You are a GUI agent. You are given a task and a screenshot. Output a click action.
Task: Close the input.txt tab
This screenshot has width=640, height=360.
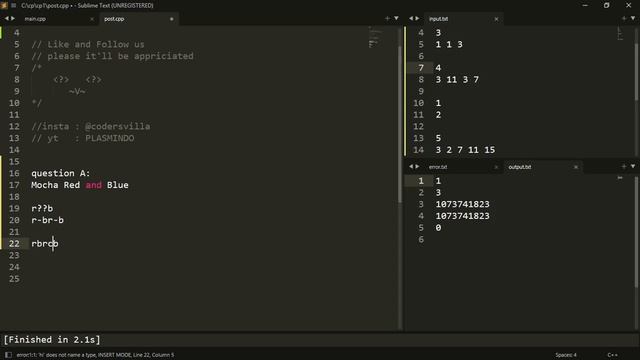coord(496,19)
